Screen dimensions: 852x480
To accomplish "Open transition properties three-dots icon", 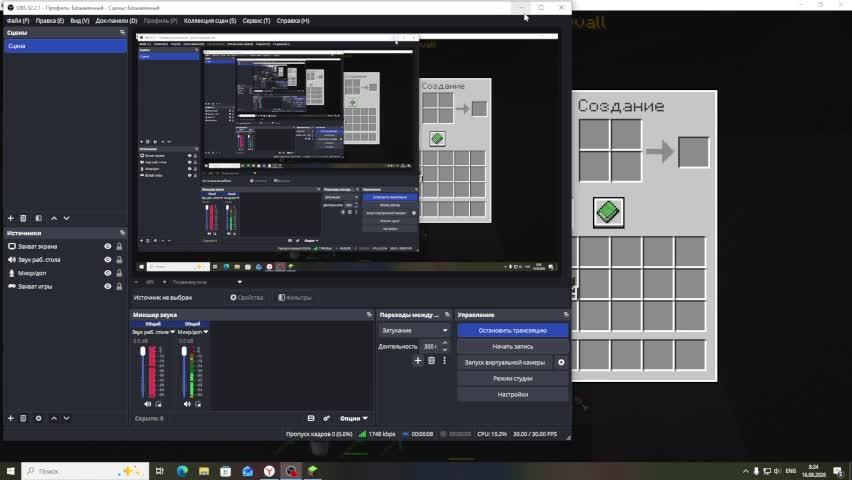I will pyautogui.click(x=444, y=360).
